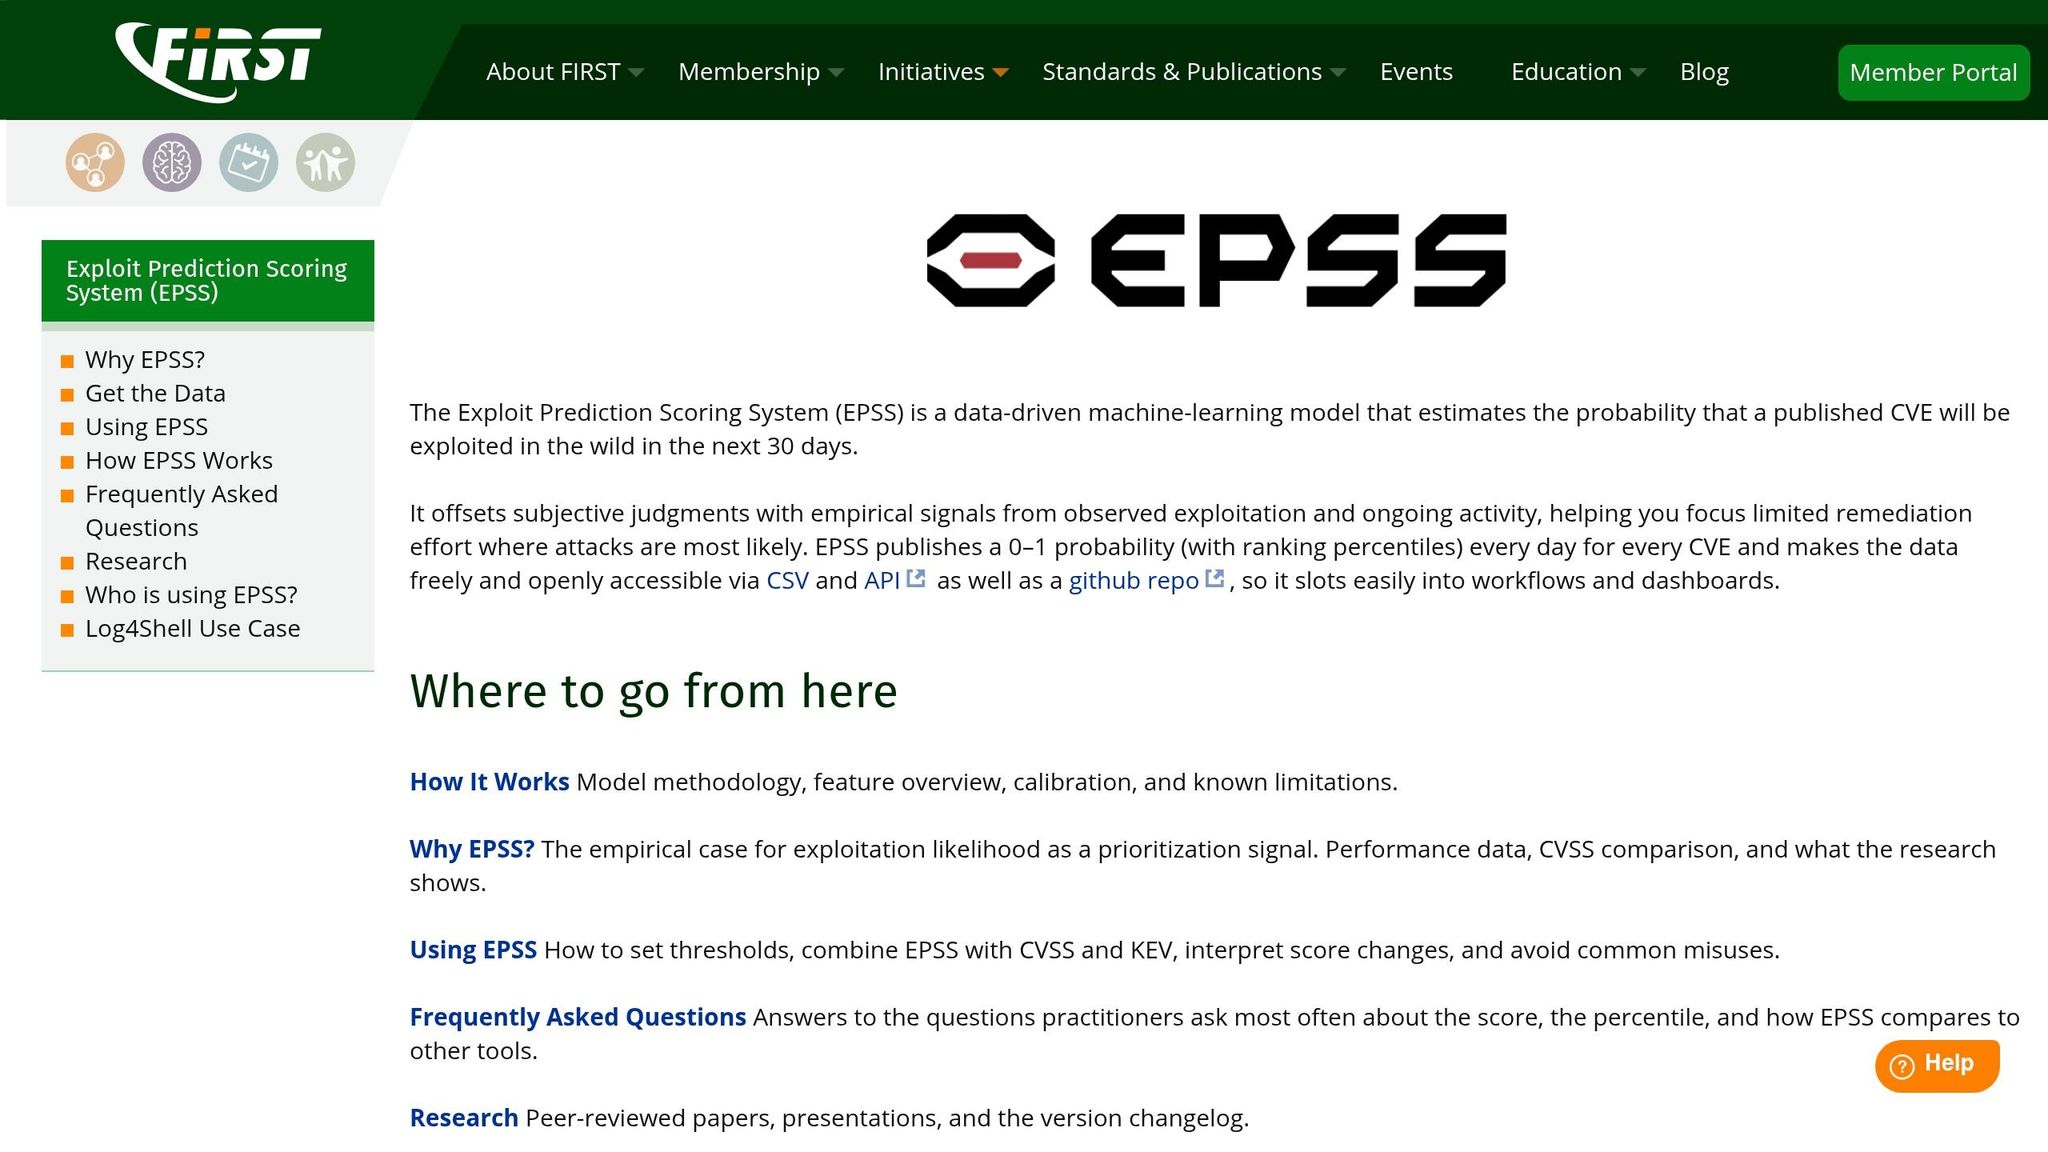
Task: Open the bold Using EPSS body link
Action: pos(473,950)
